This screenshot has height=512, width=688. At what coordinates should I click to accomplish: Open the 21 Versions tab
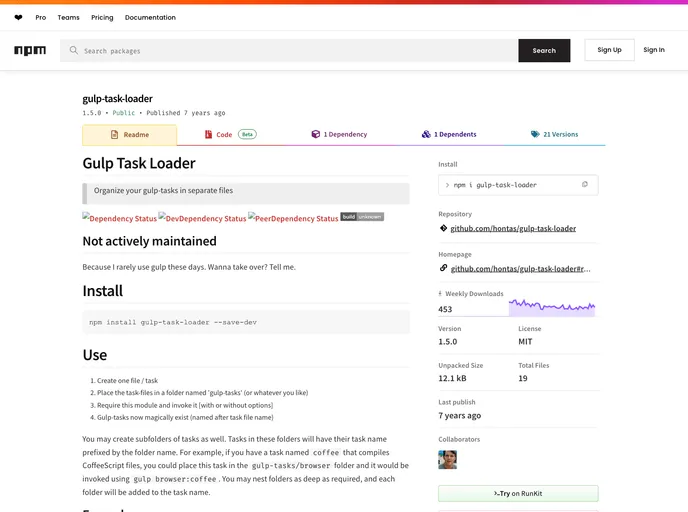pyautogui.click(x=554, y=134)
